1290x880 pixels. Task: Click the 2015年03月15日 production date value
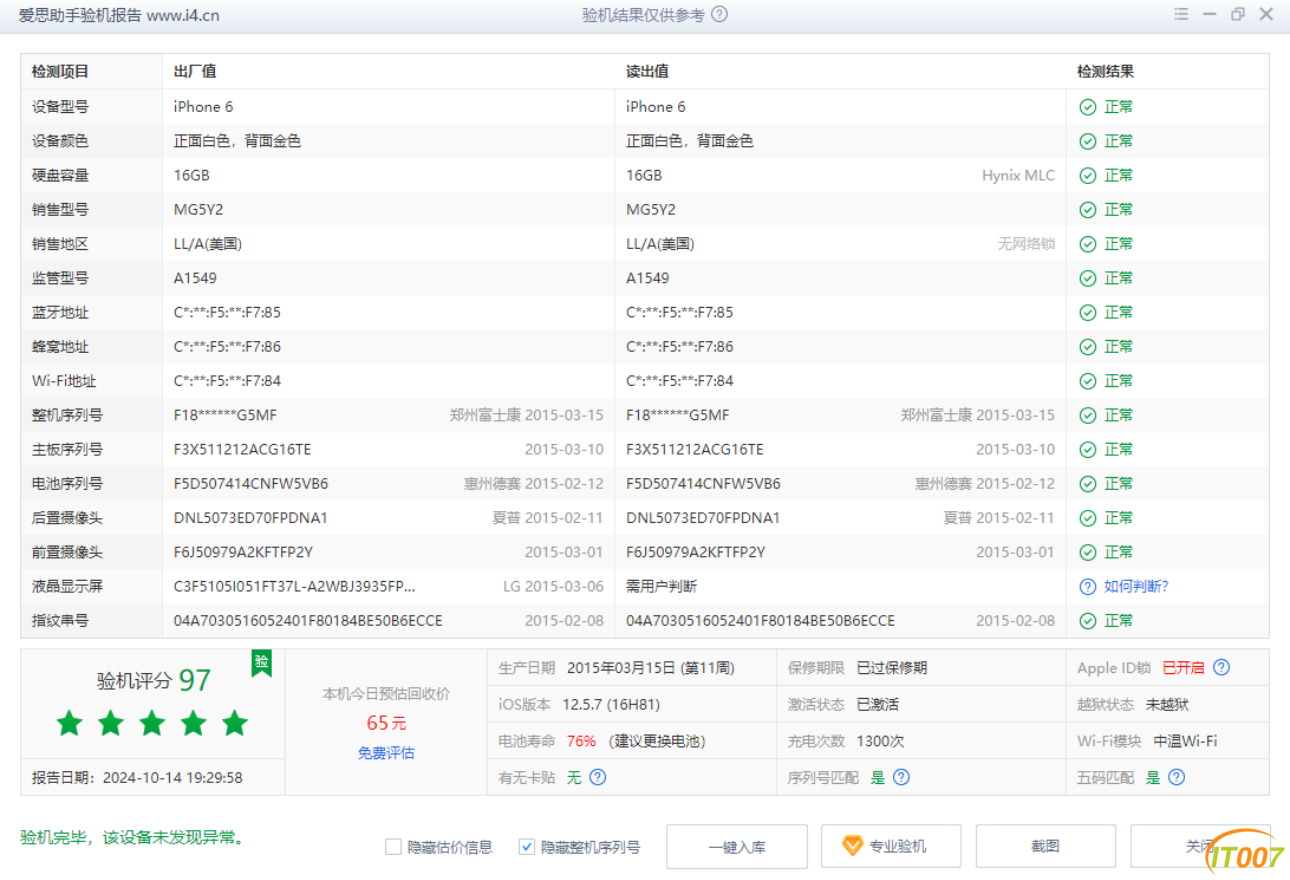650,667
